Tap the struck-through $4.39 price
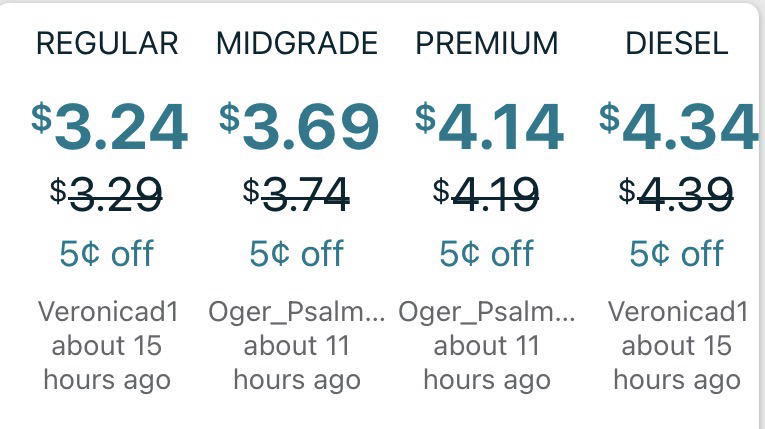 click(x=677, y=192)
